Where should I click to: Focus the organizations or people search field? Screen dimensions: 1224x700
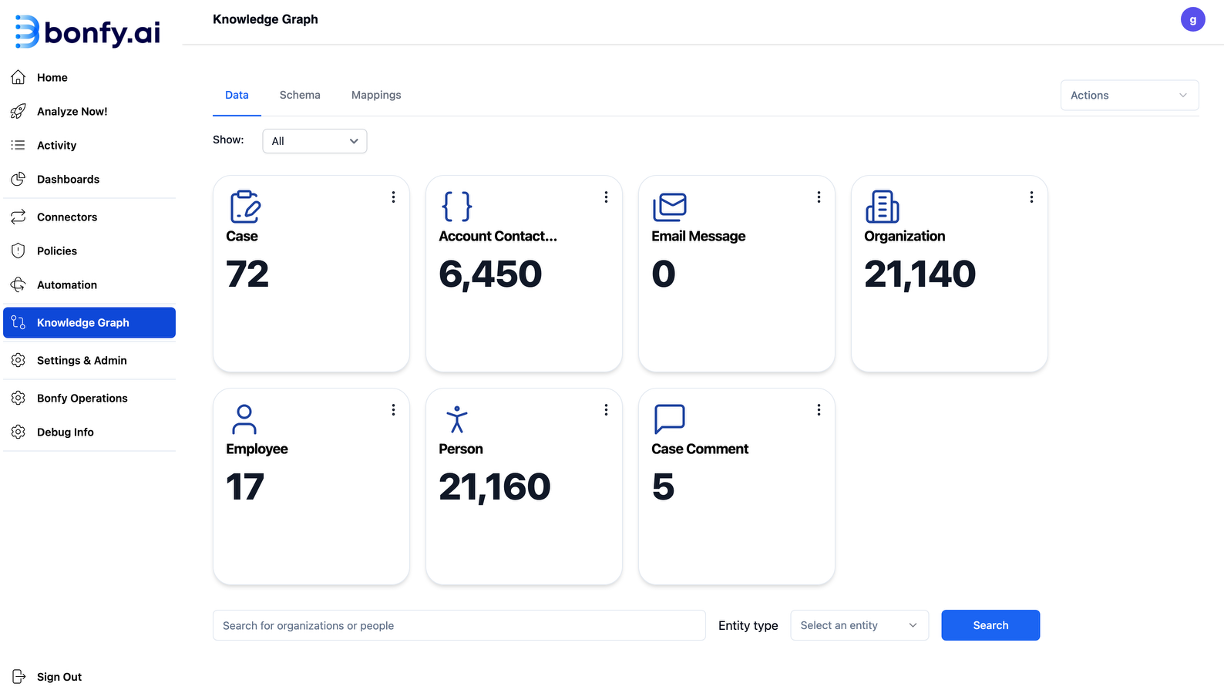coord(459,625)
